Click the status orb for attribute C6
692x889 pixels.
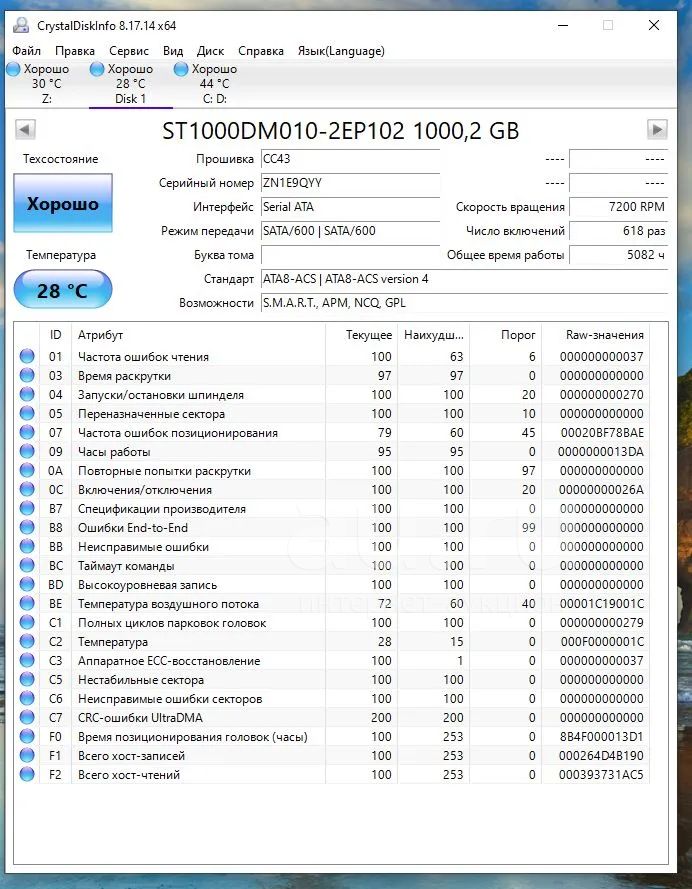tap(27, 698)
